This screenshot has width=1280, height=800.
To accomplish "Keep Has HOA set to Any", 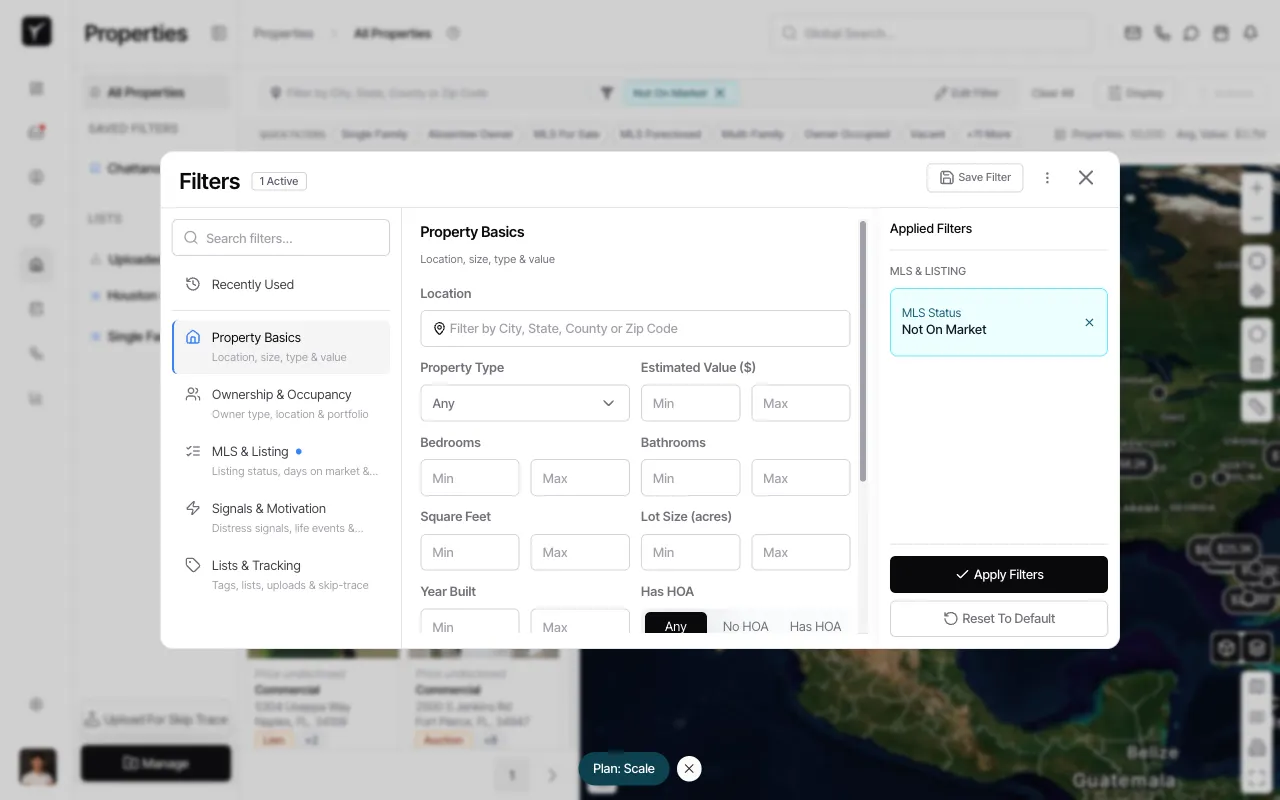I will click(675, 625).
